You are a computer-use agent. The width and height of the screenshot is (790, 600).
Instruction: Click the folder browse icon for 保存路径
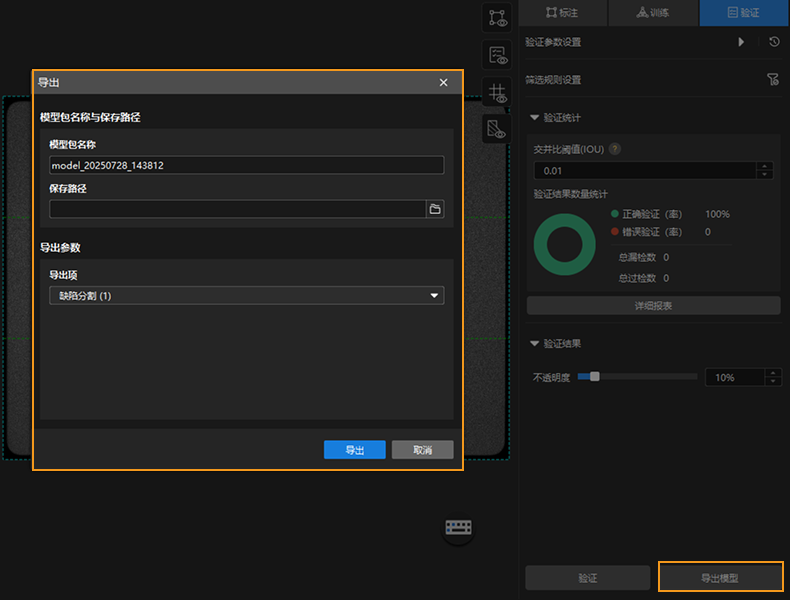(x=435, y=209)
